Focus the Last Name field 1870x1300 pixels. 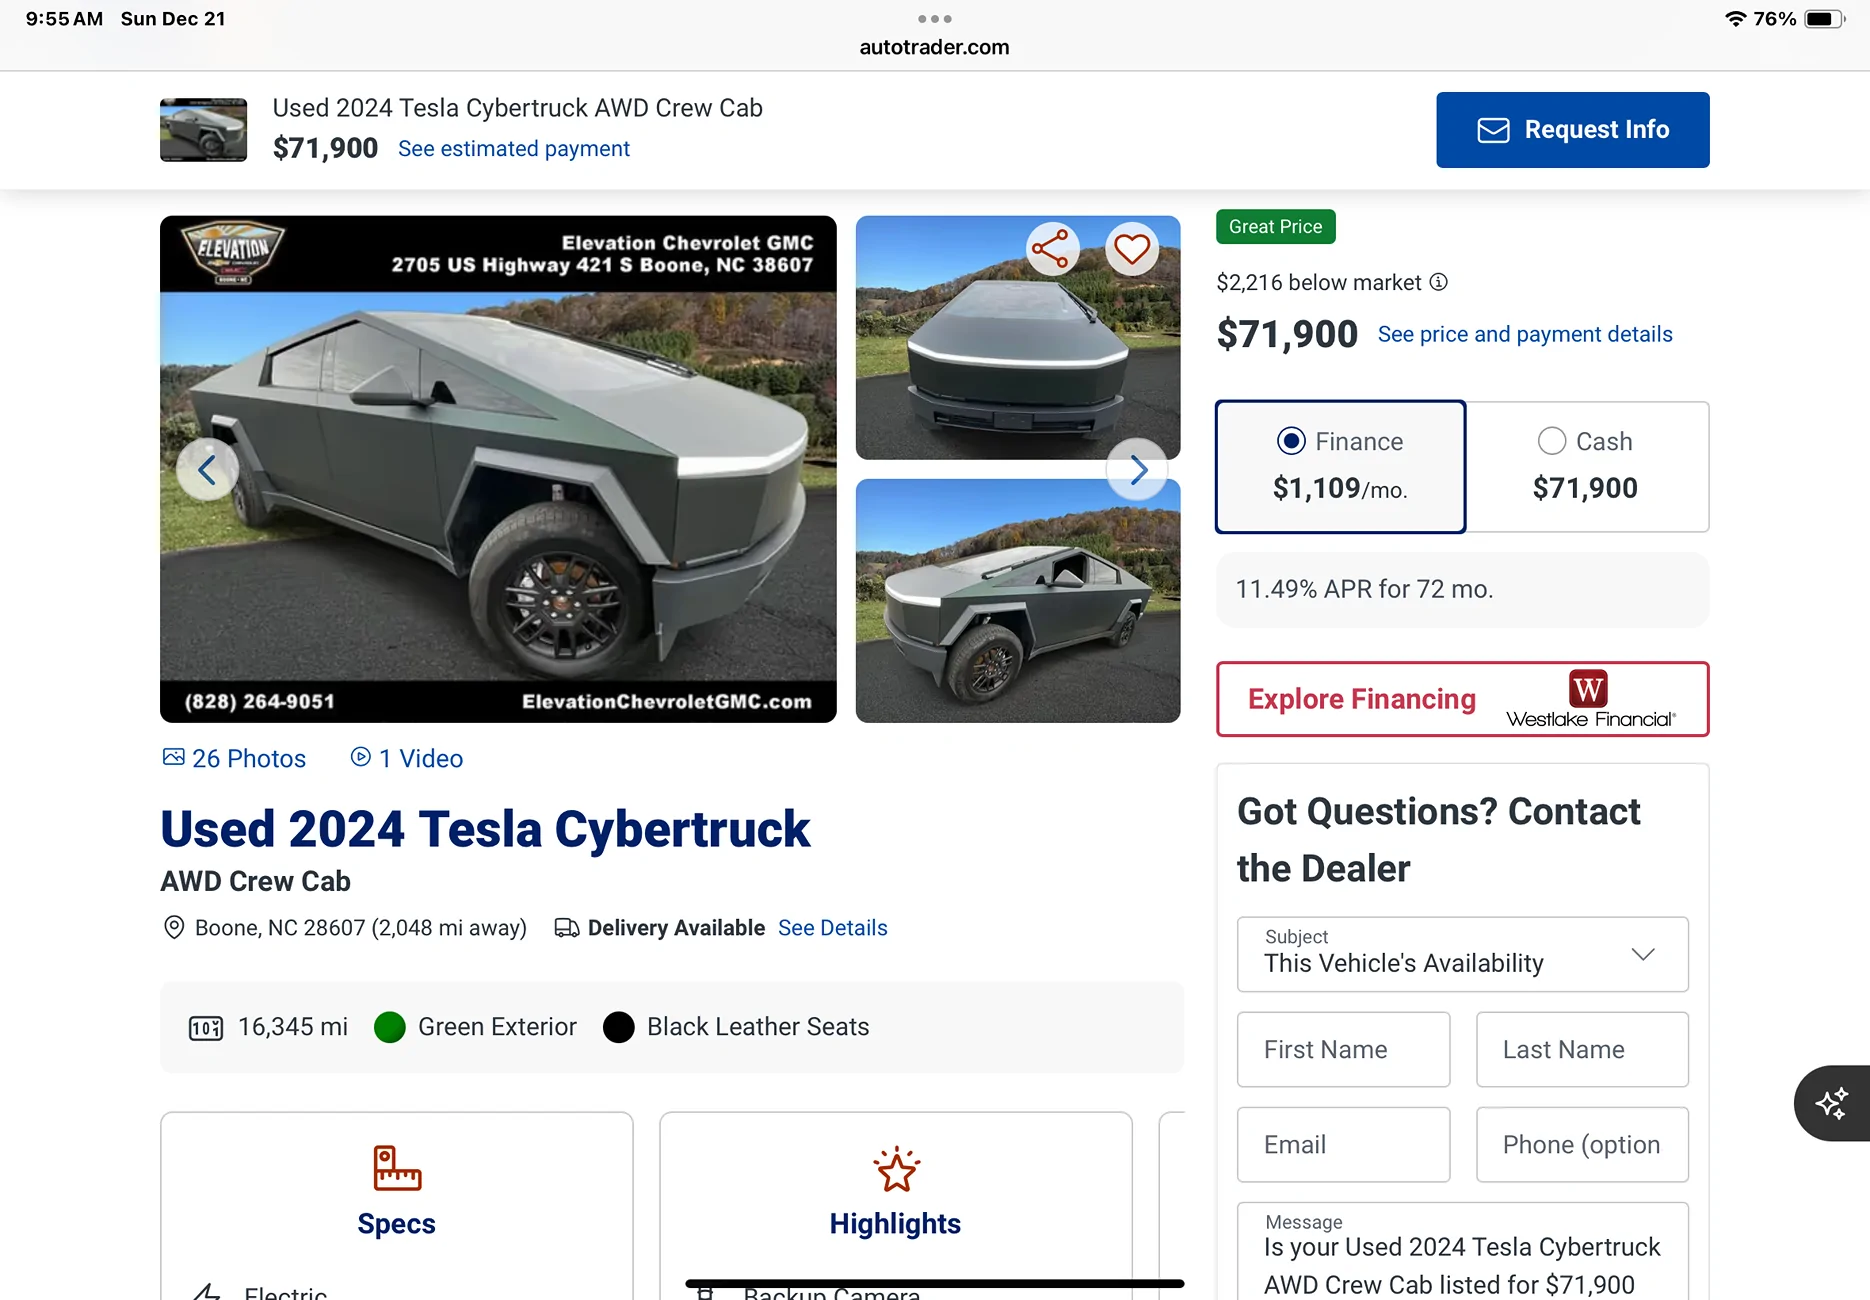pyautogui.click(x=1582, y=1049)
